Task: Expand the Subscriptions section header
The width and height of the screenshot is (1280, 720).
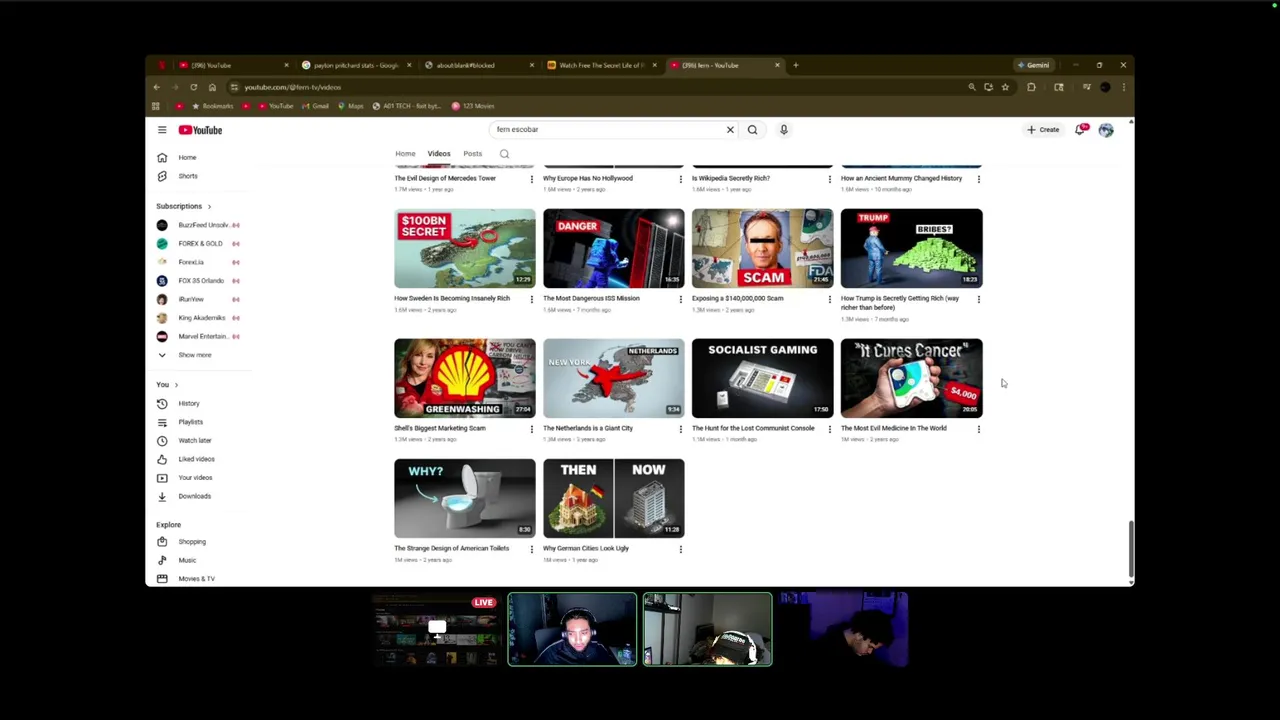Action: tap(183, 206)
